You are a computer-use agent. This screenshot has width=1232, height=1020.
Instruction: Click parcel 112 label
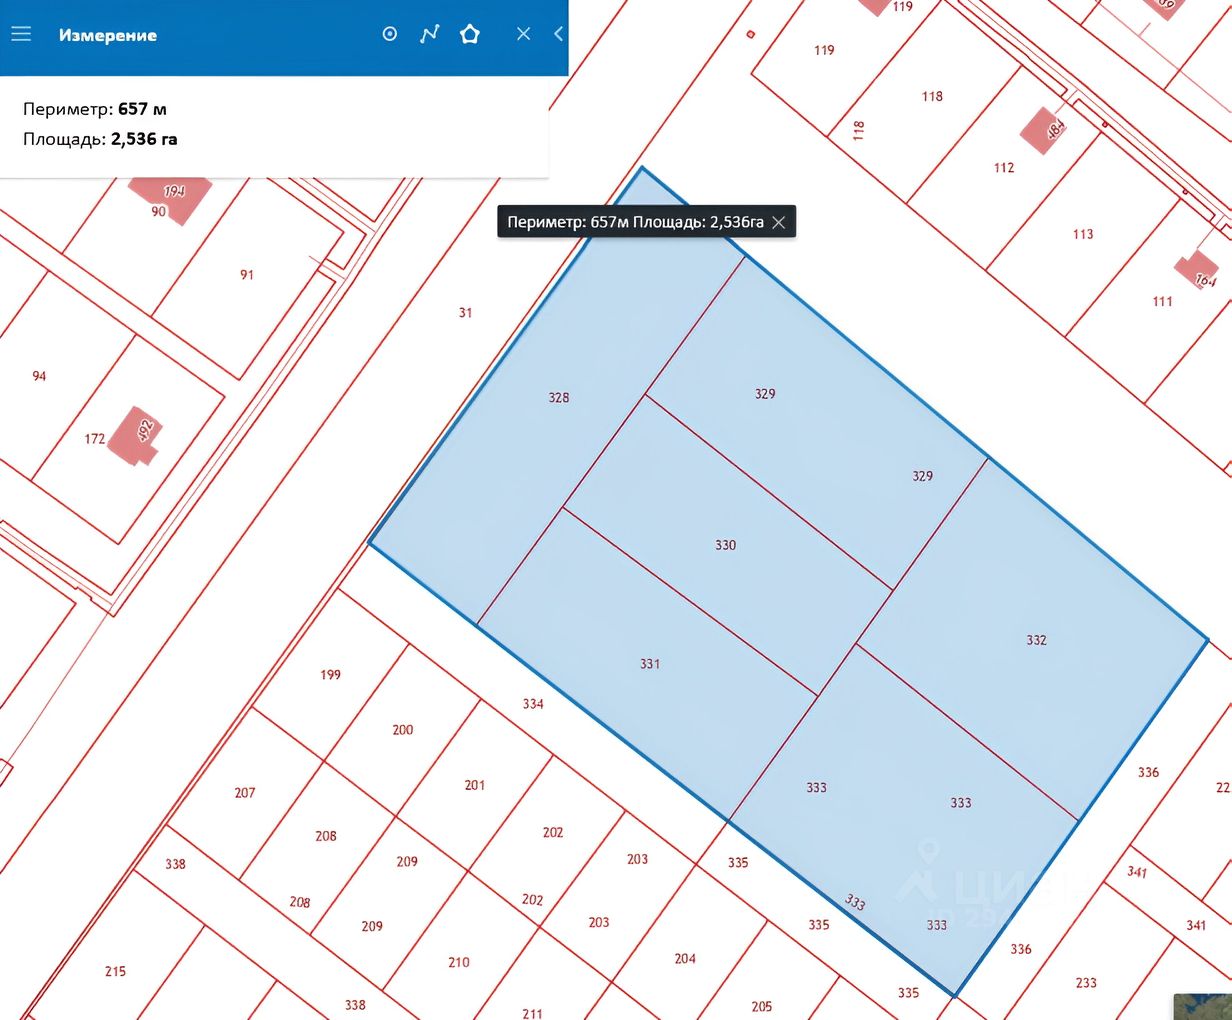(1004, 168)
